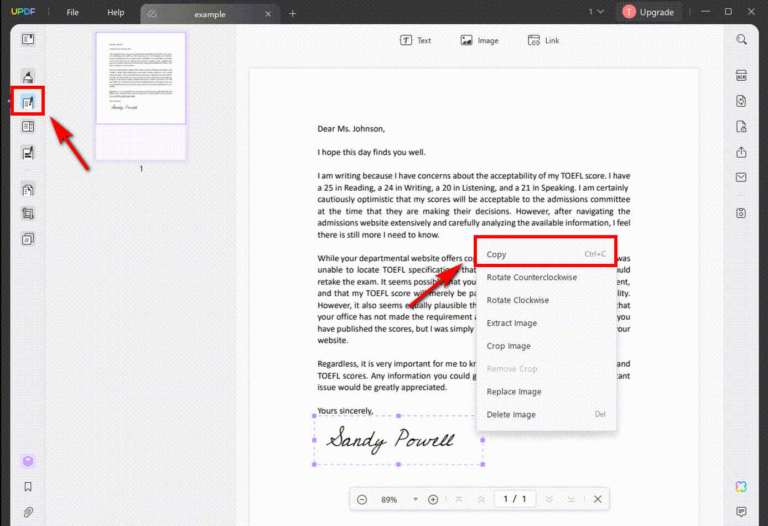The height and width of the screenshot is (526, 768).
Task: Choose Replace Image in context menu
Action: (x=546, y=392)
